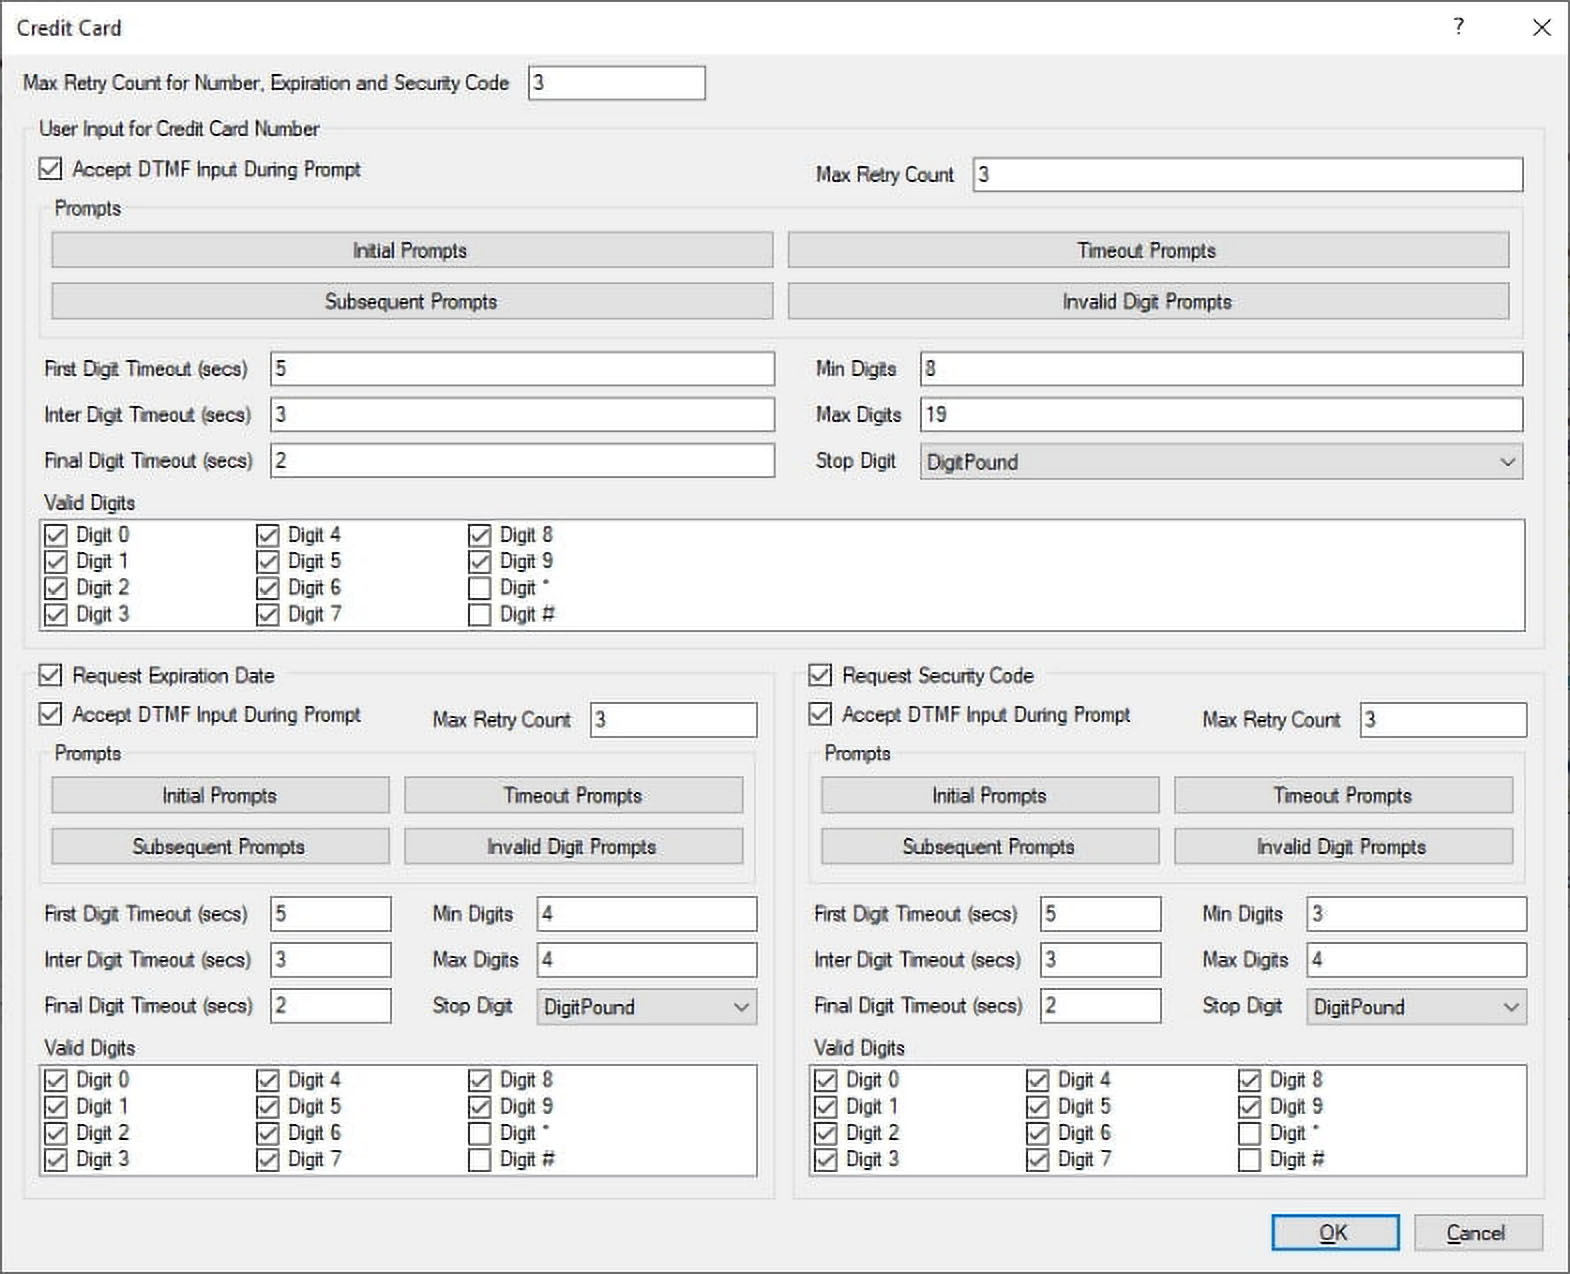Open Subsequent Prompts for Credit Card Number
The width and height of the screenshot is (1570, 1274).
coord(412,301)
